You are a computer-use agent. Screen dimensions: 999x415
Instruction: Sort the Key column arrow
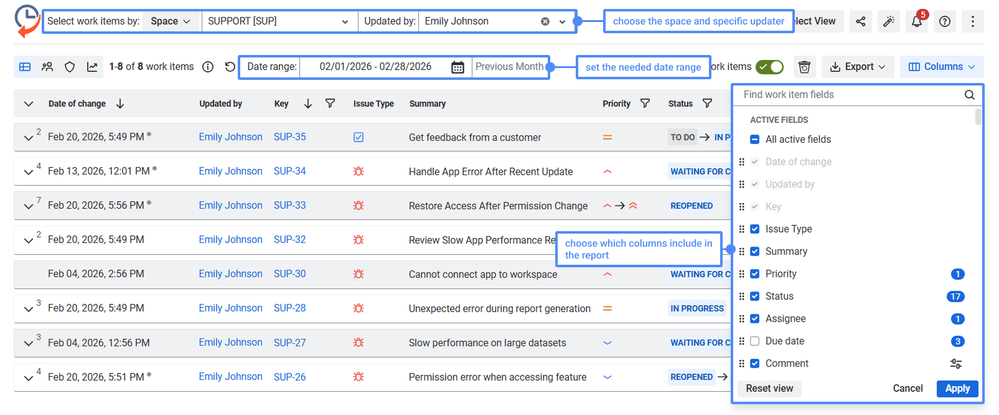308,103
